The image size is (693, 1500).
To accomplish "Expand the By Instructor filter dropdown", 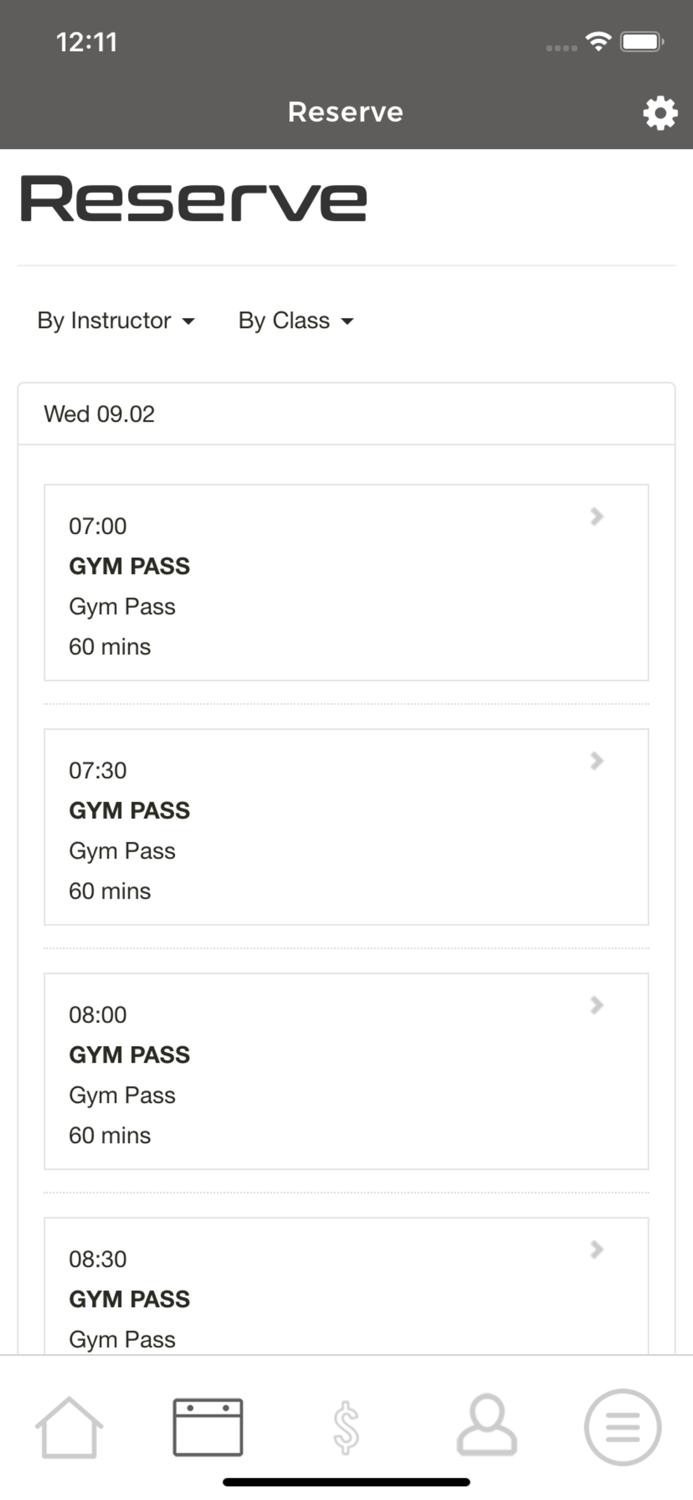I will (116, 321).
